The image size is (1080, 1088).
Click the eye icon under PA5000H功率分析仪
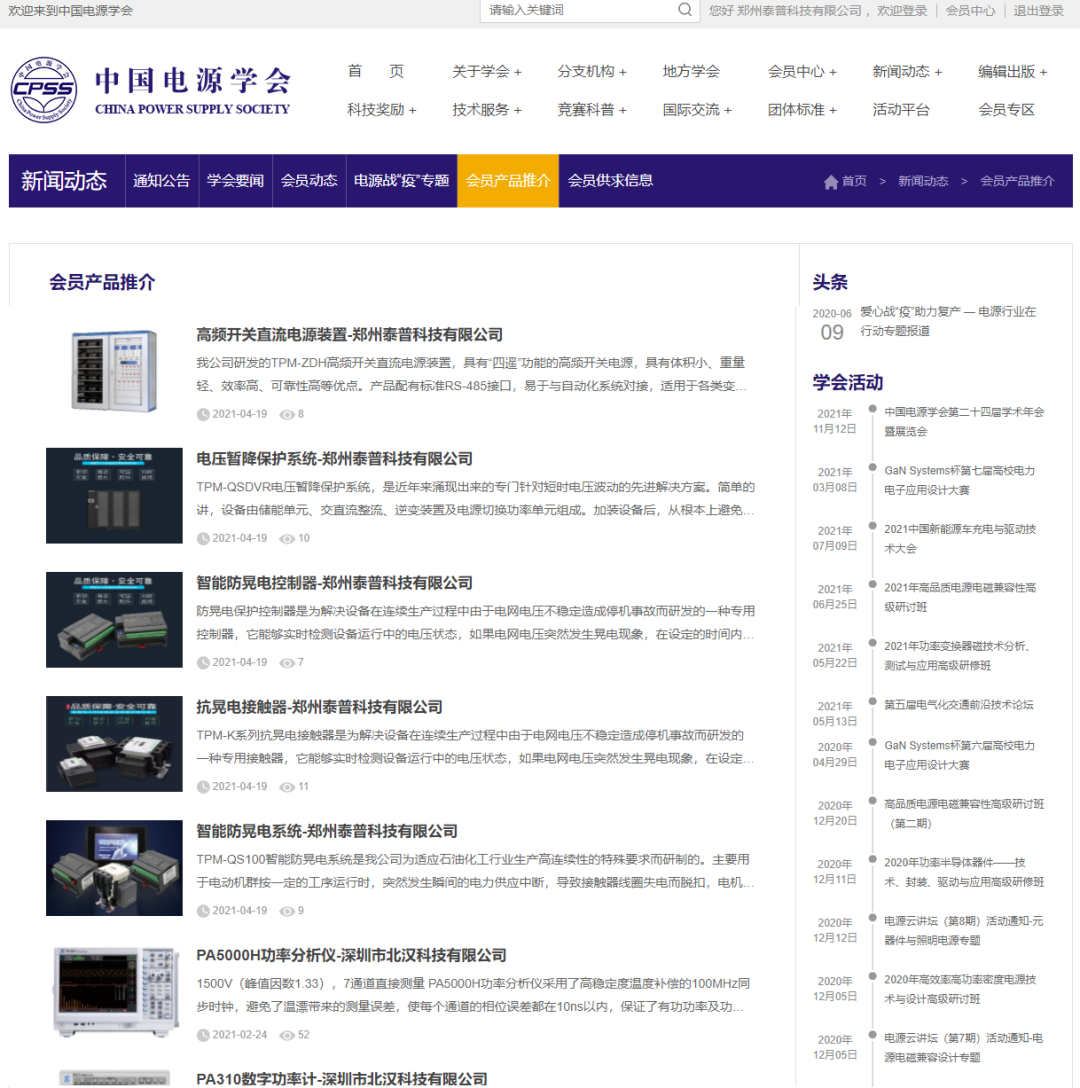[287, 1035]
